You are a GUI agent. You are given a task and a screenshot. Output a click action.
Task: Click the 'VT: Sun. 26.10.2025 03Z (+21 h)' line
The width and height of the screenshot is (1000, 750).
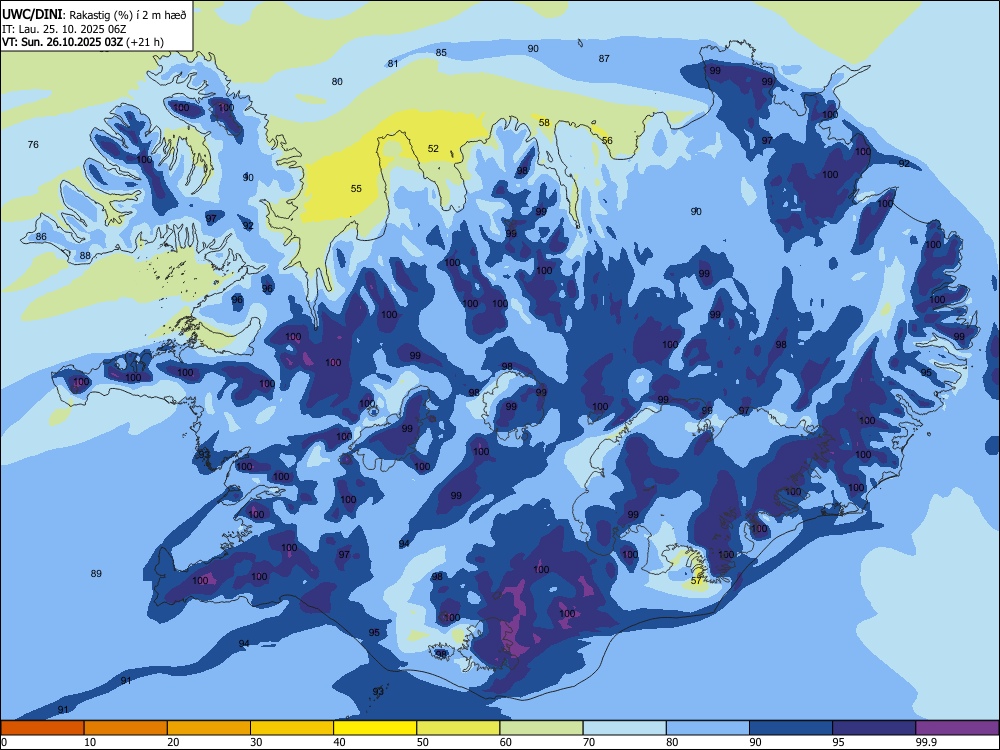(83, 42)
